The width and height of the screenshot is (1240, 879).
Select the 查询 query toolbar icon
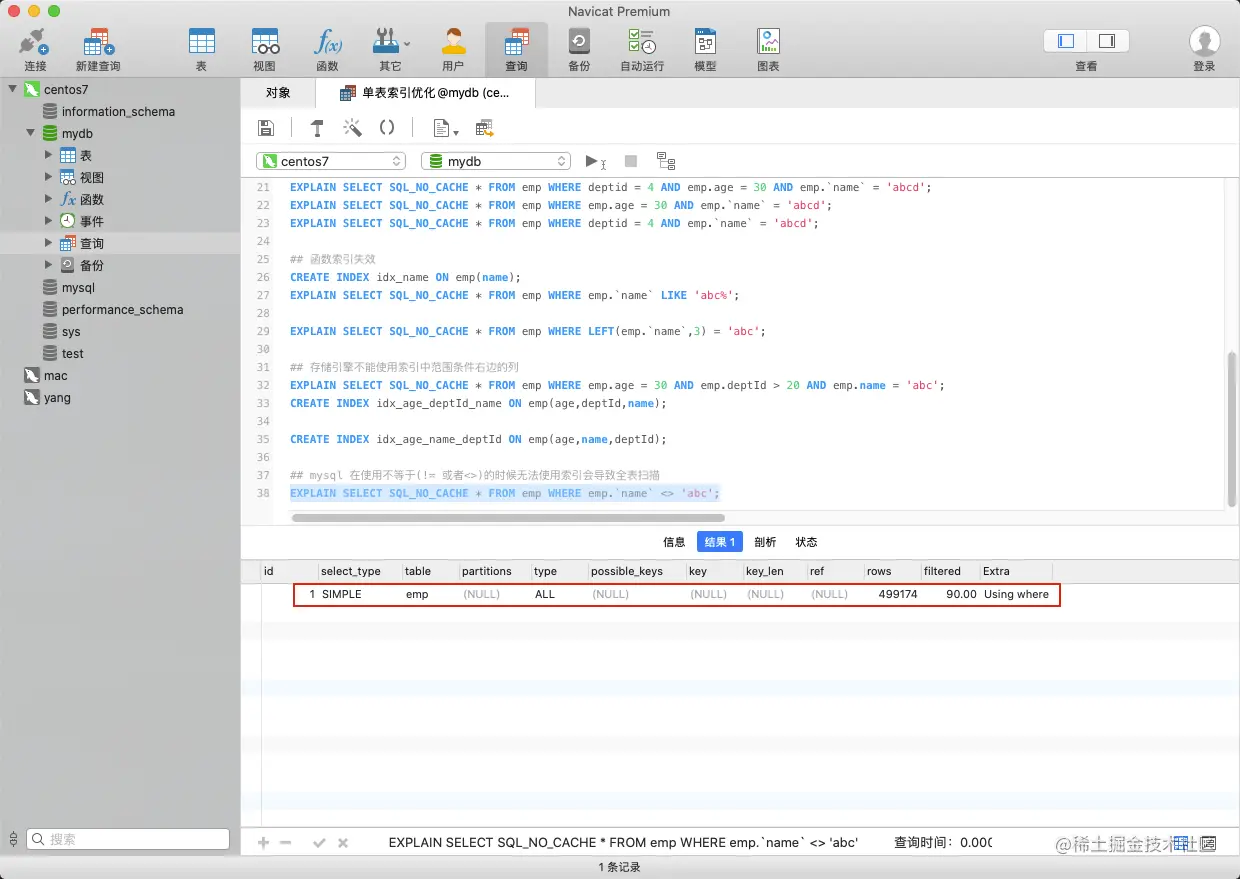(x=516, y=49)
